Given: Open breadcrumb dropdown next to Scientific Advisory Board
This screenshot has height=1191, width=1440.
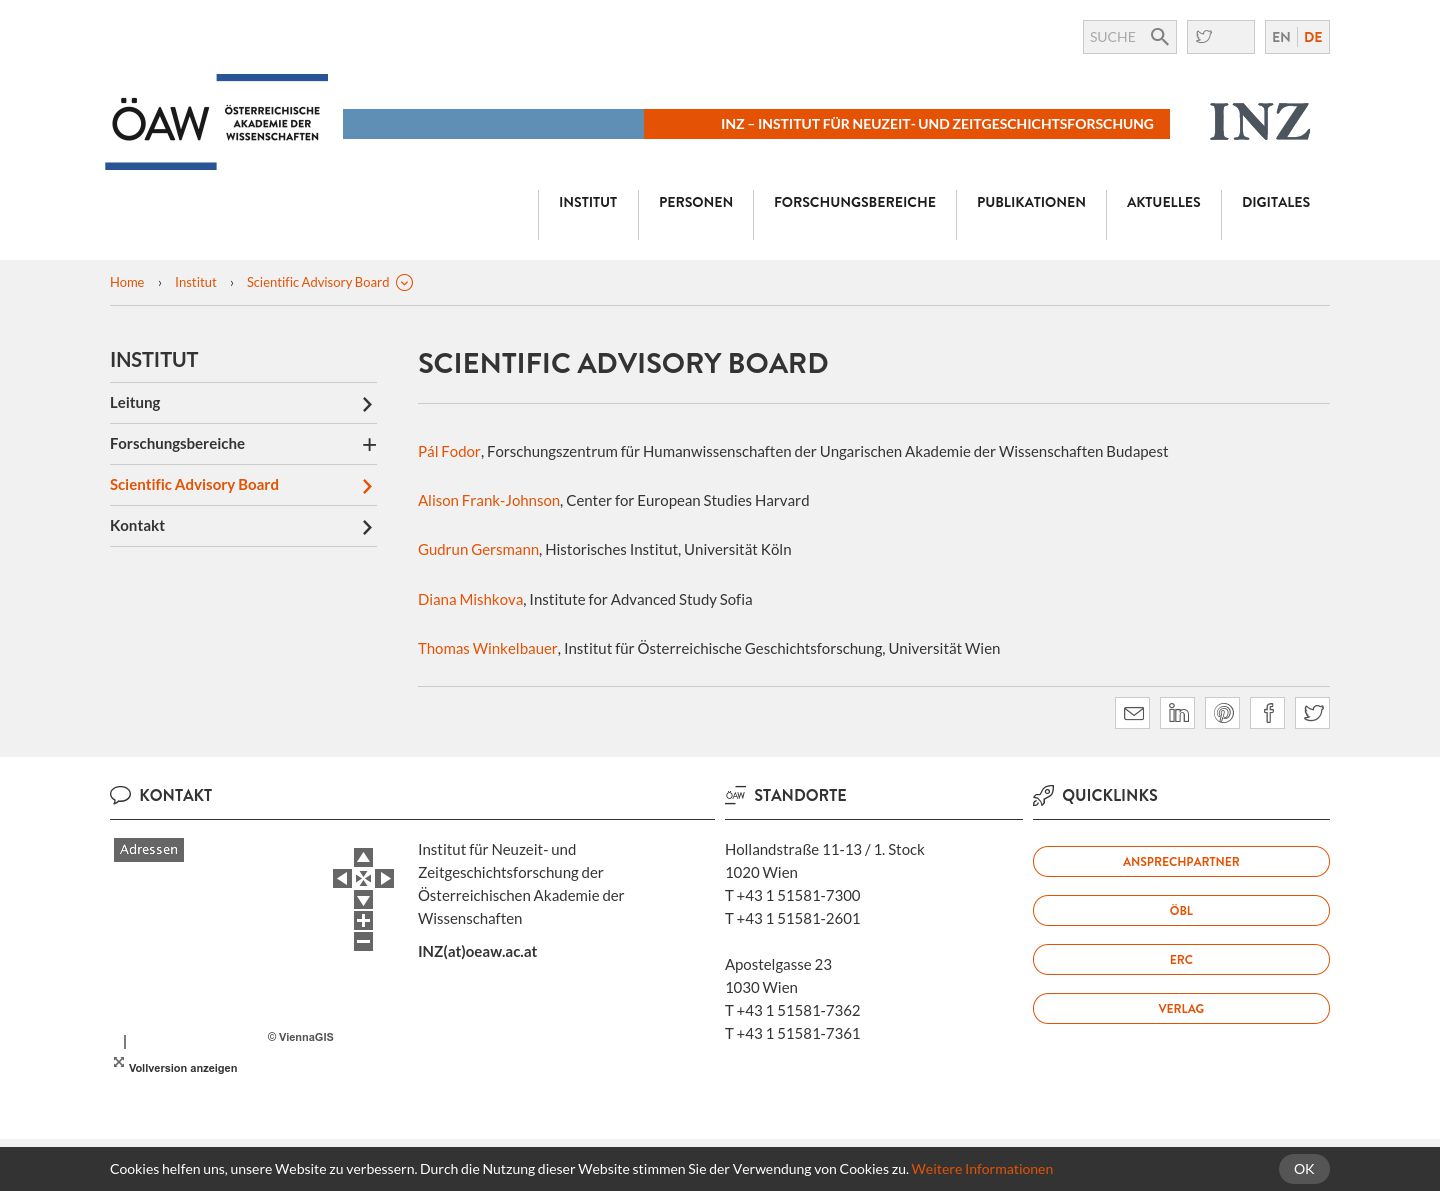Looking at the screenshot, I should pyautogui.click(x=404, y=283).
